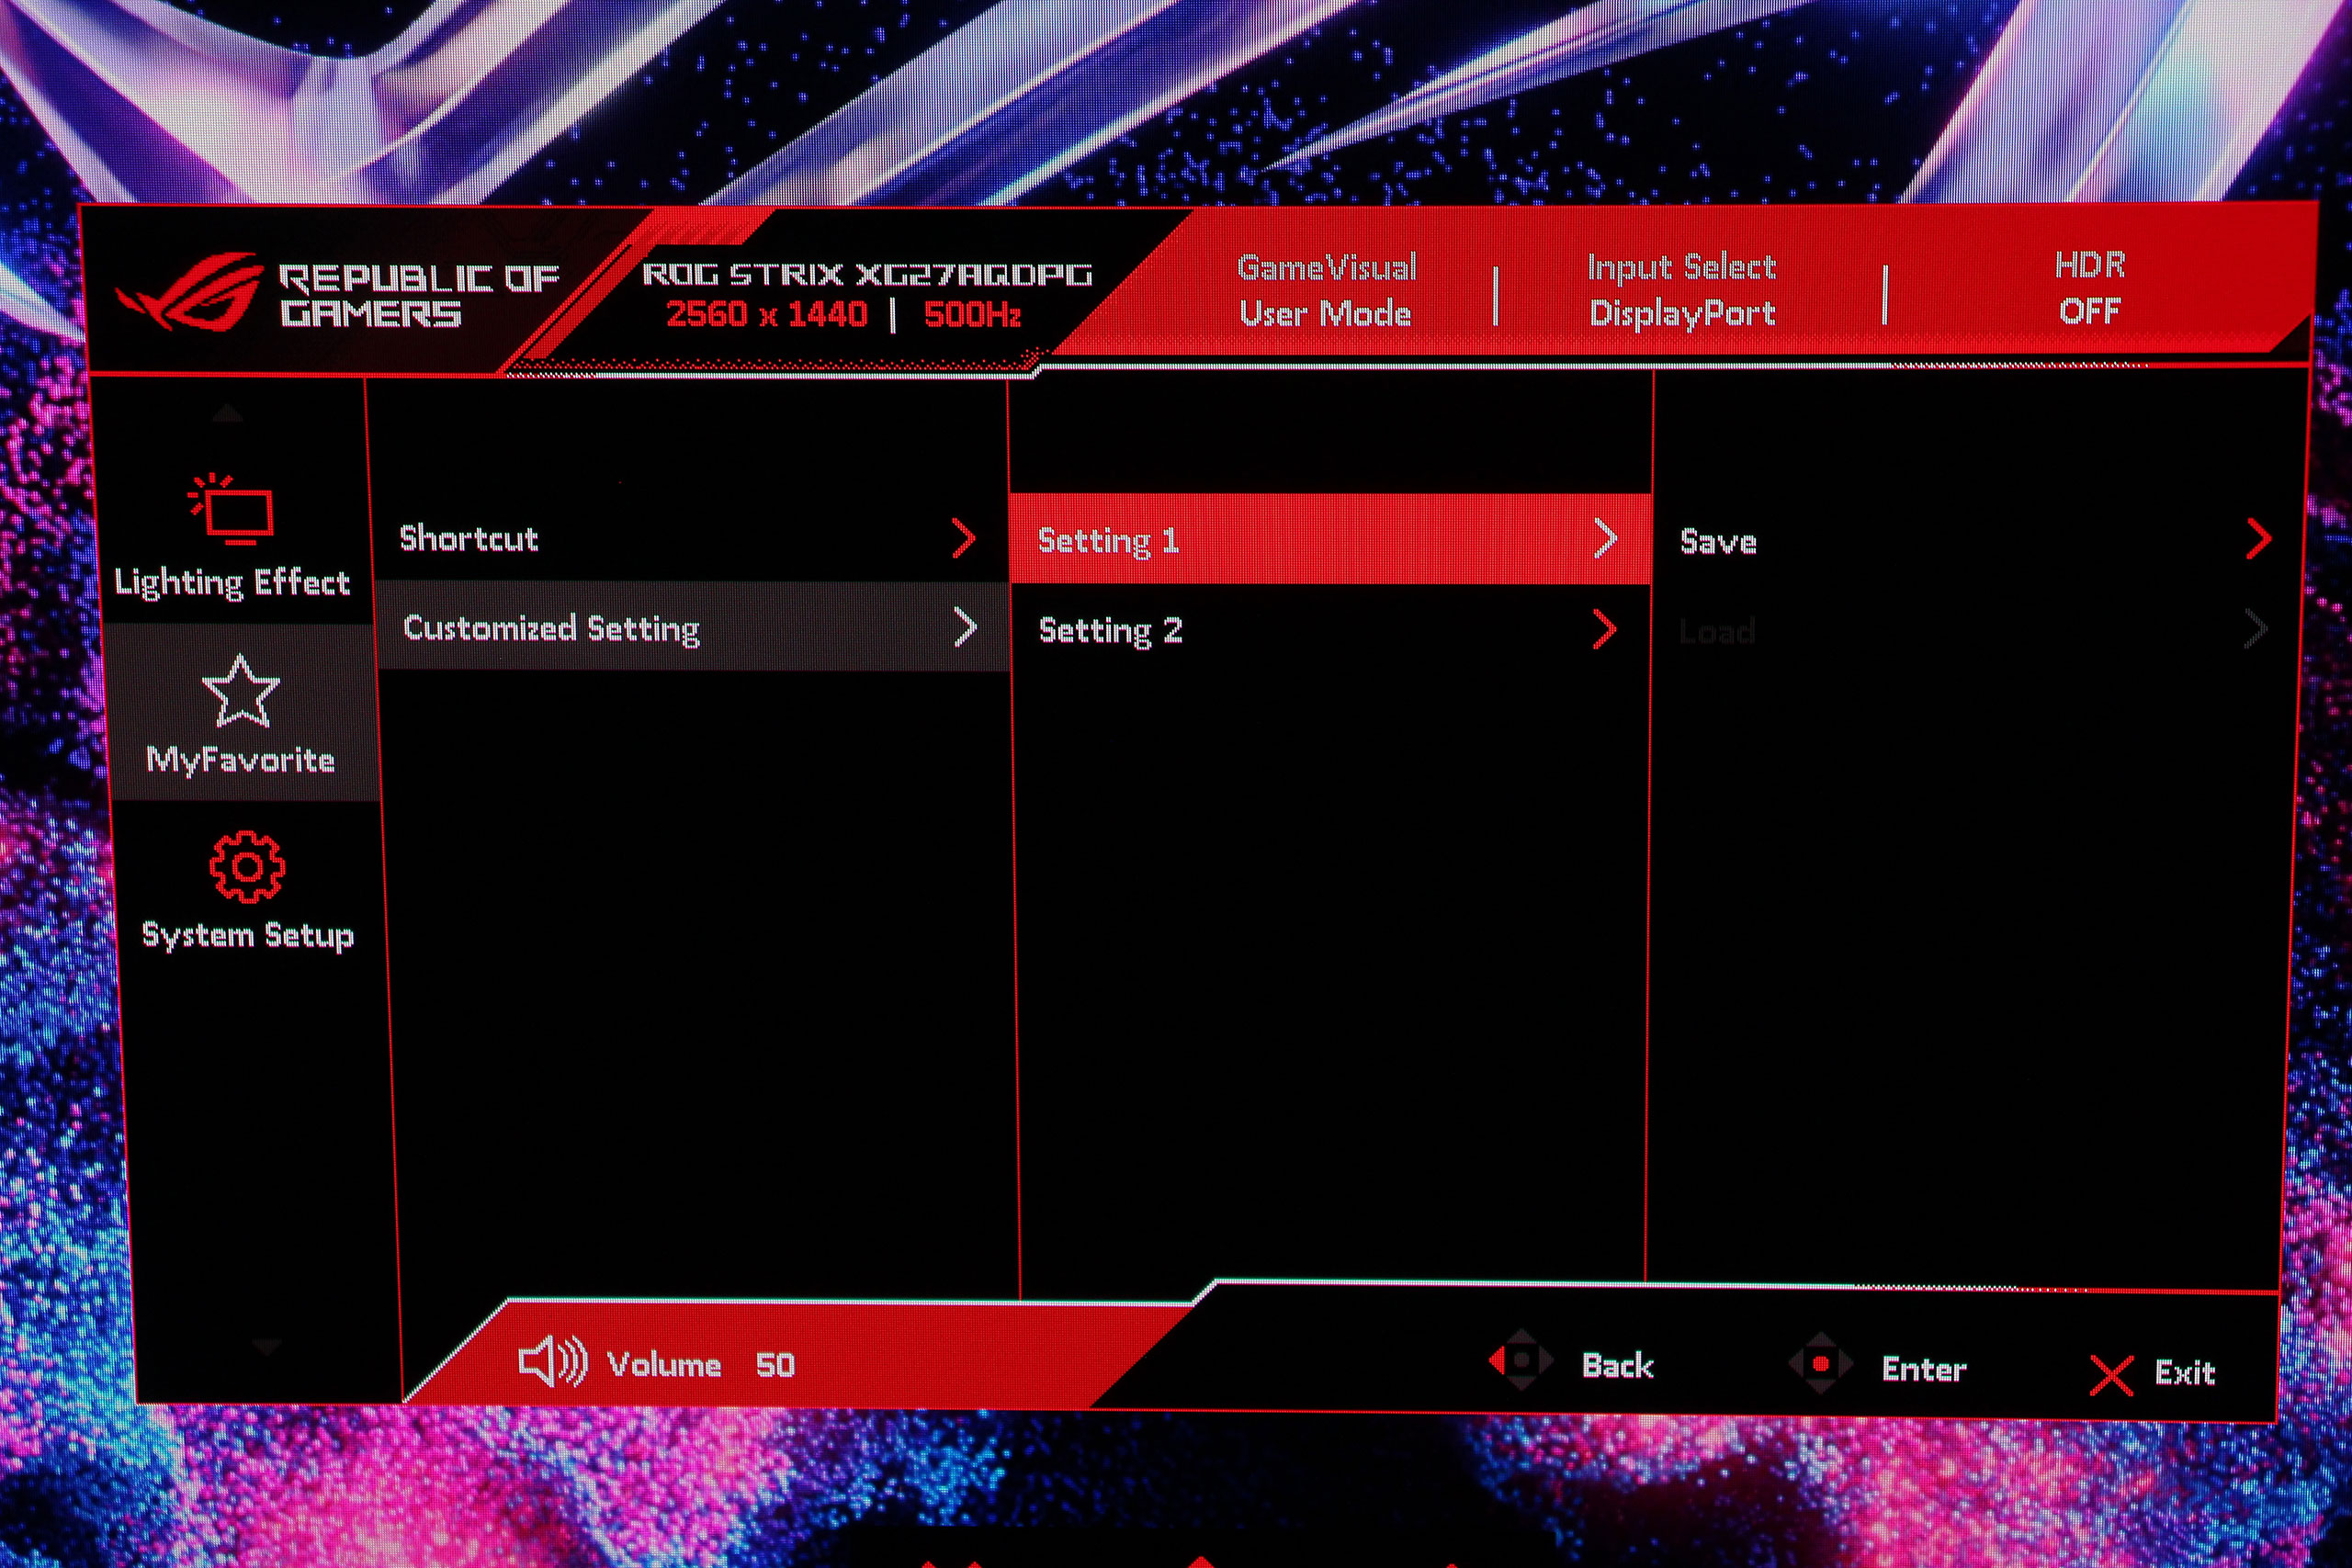Screen dimensions: 2352x1568
Task: Click the Volume 50 value
Action: (775, 1365)
